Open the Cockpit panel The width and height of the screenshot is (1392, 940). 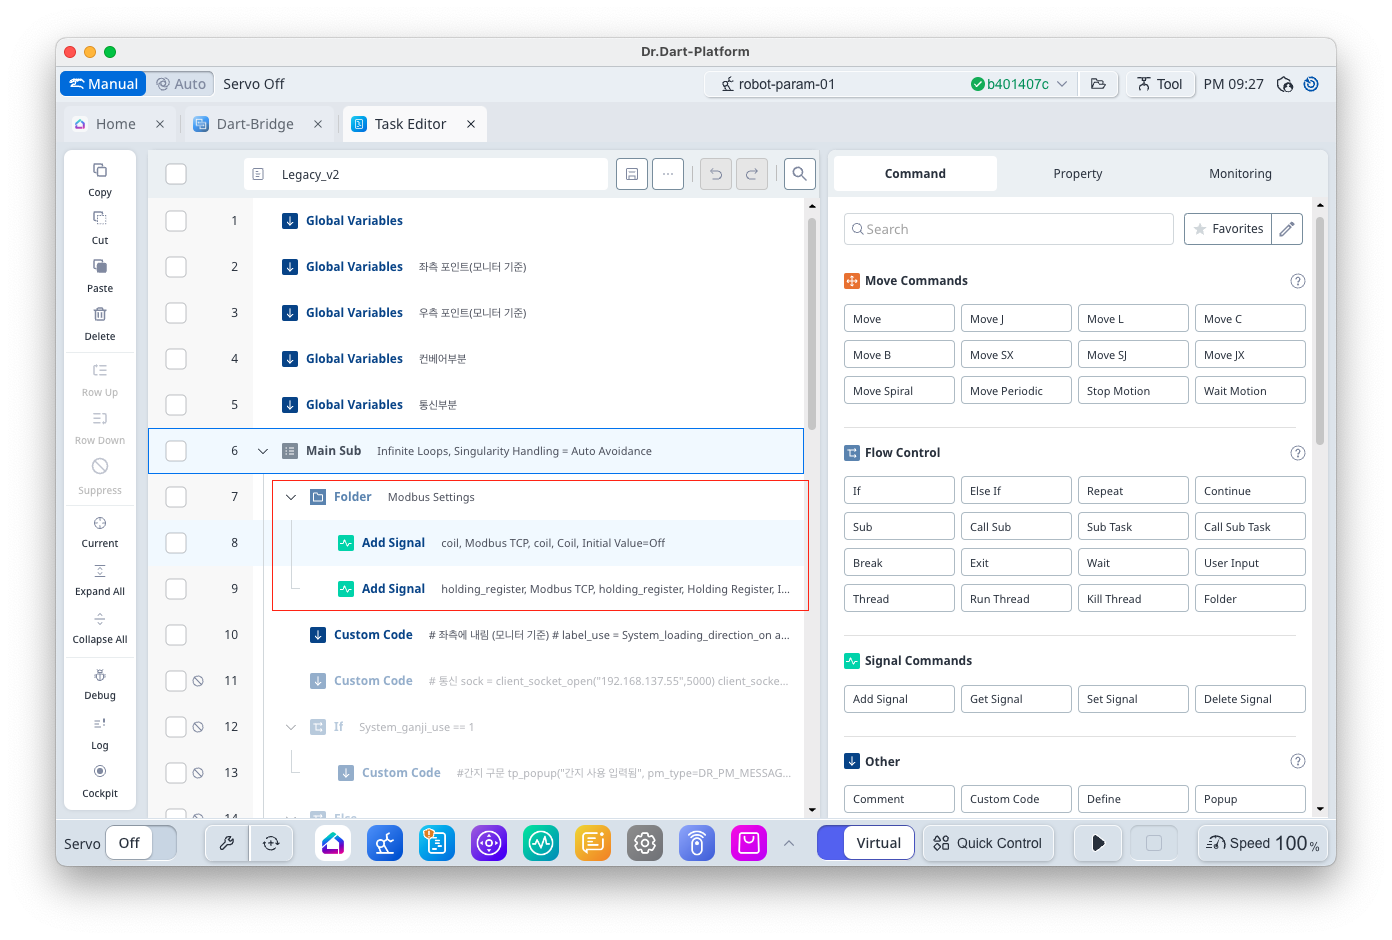click(100, 772)
